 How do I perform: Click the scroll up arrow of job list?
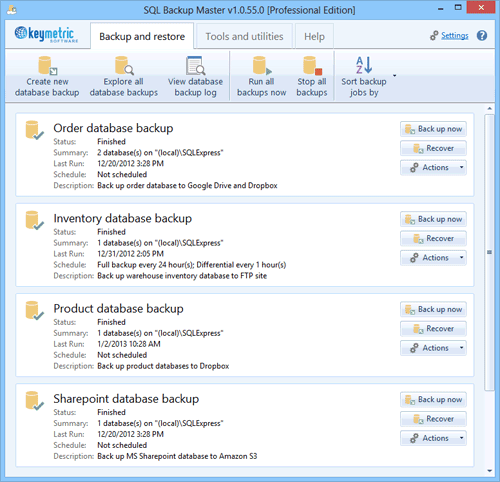point(489,109)
